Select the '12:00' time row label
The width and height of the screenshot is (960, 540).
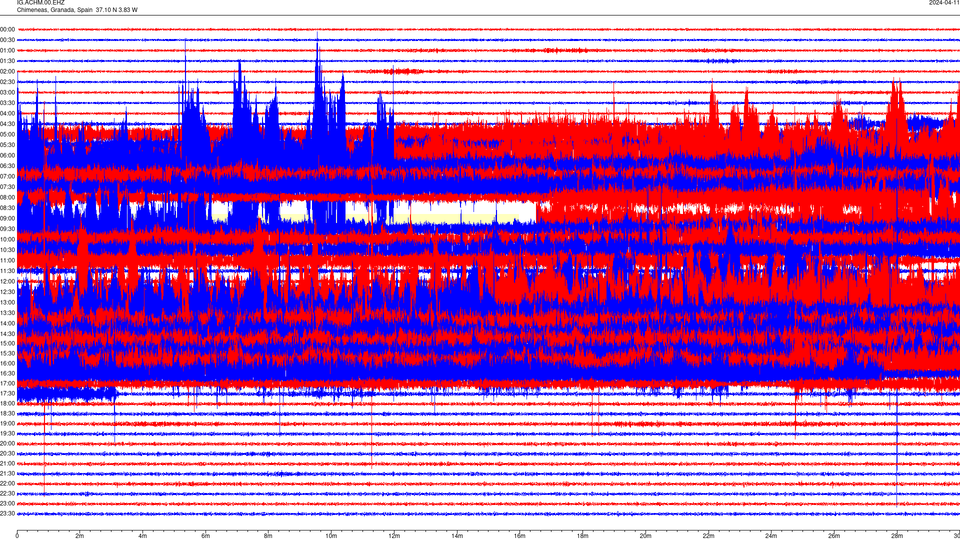coord(7,282)
